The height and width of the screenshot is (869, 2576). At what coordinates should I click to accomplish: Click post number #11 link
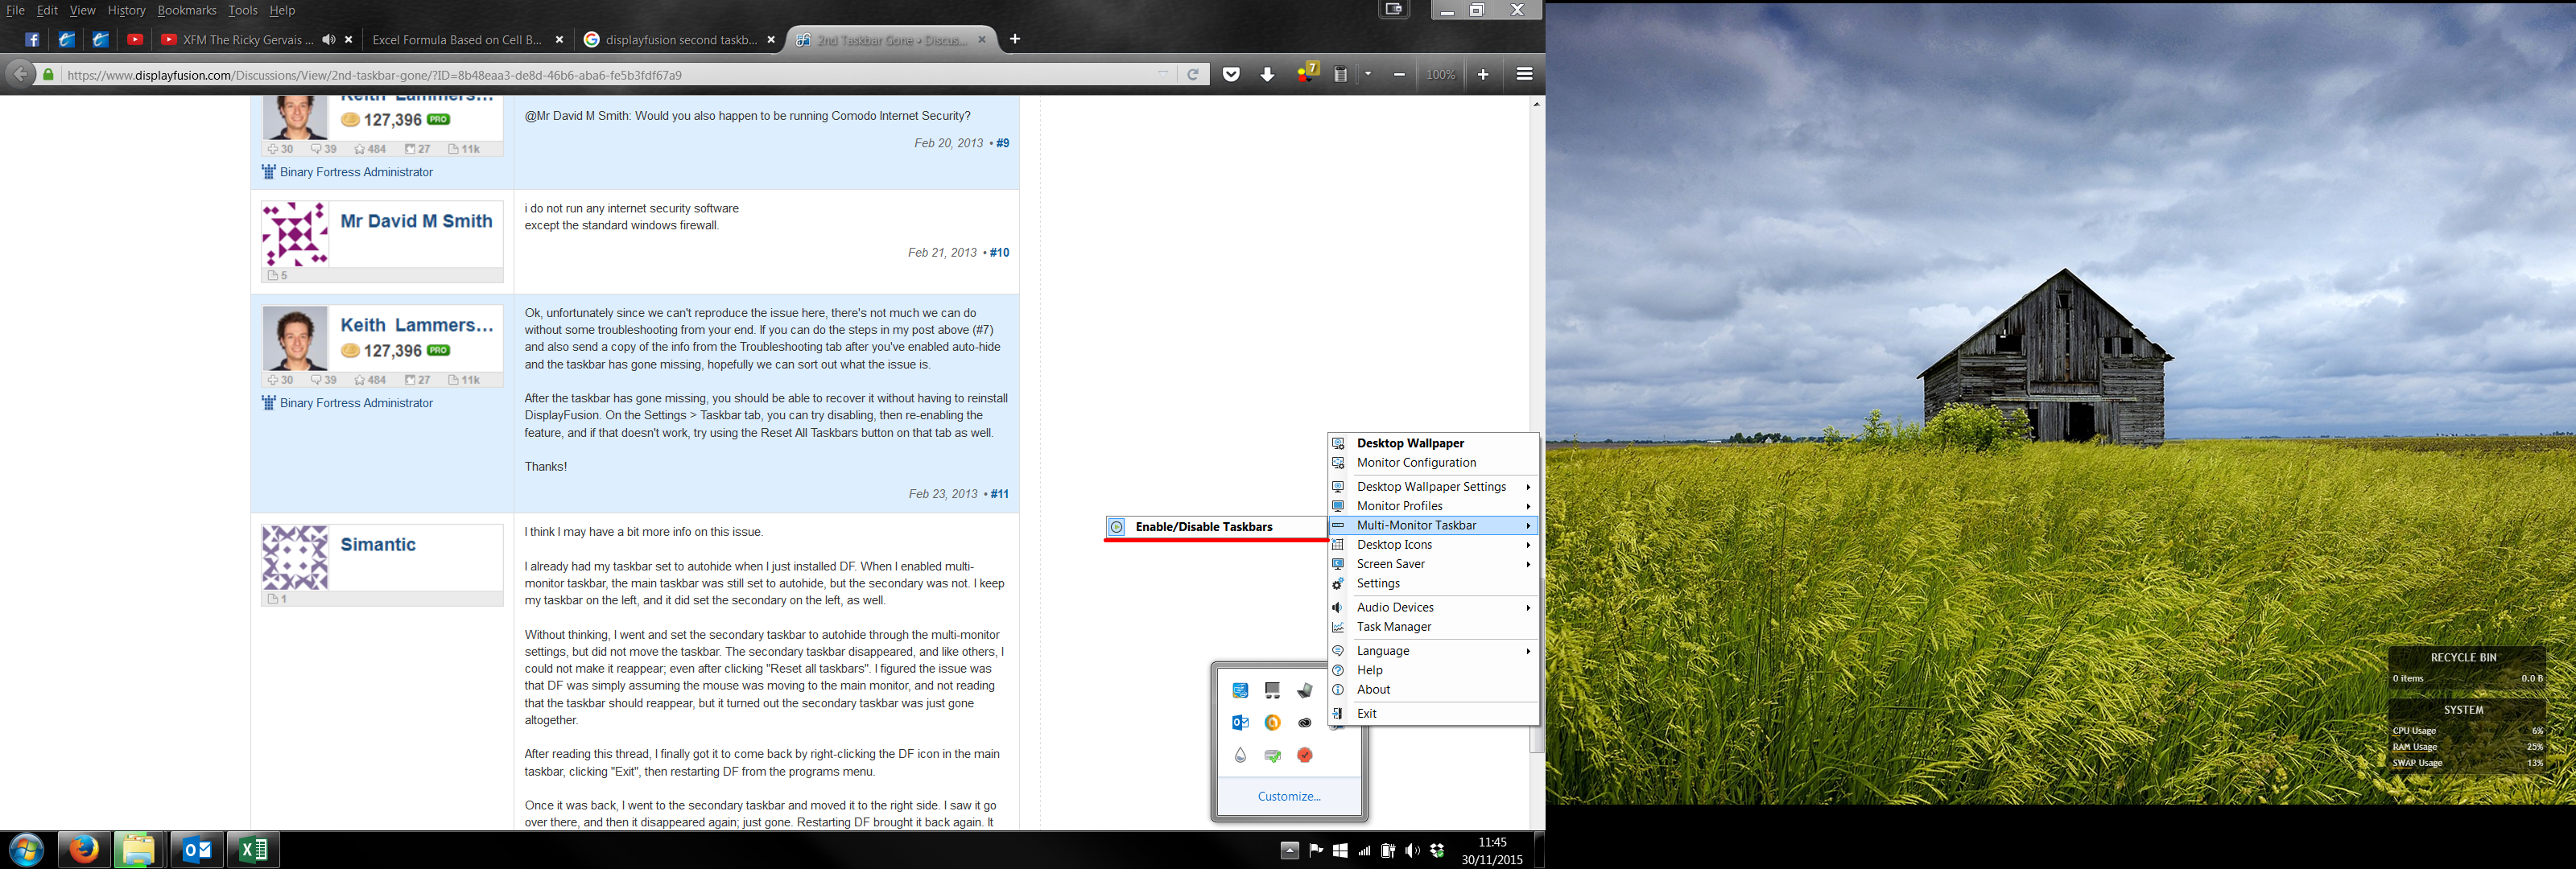999,494
